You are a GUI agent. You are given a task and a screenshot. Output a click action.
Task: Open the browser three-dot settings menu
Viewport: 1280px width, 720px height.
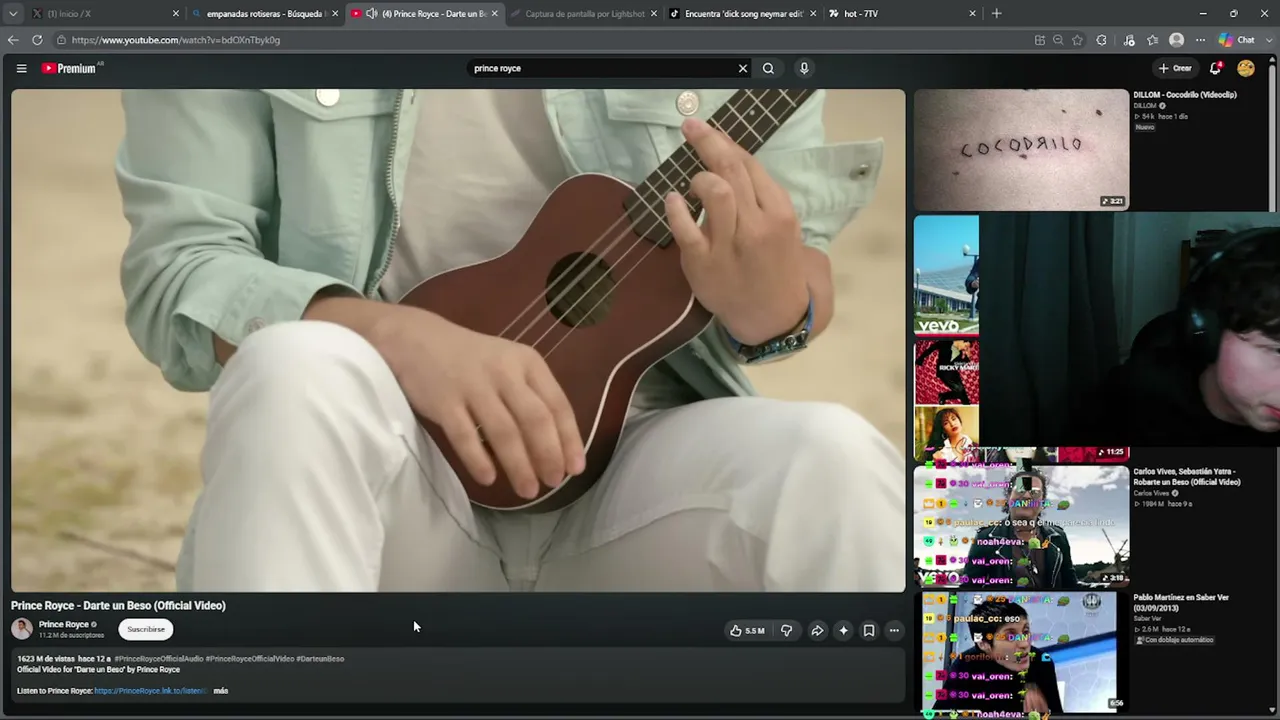(x=1200, y=40)
